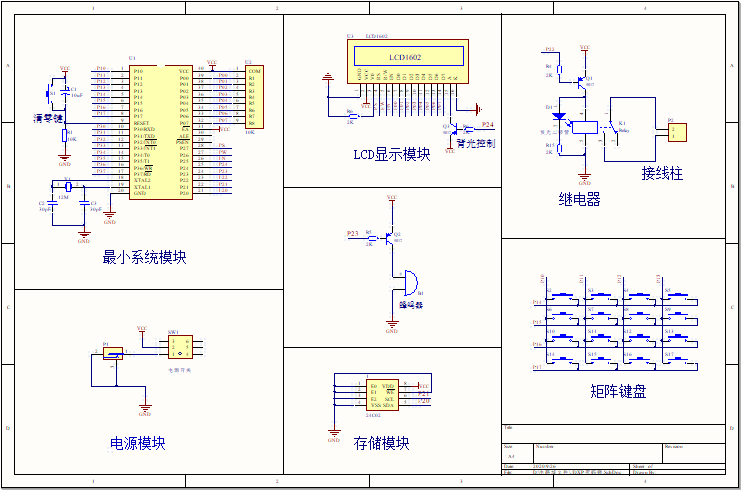Click resistor R1 10K below reset line
Image resolution: width=741 pixels, height=490 pixels.
65,136
